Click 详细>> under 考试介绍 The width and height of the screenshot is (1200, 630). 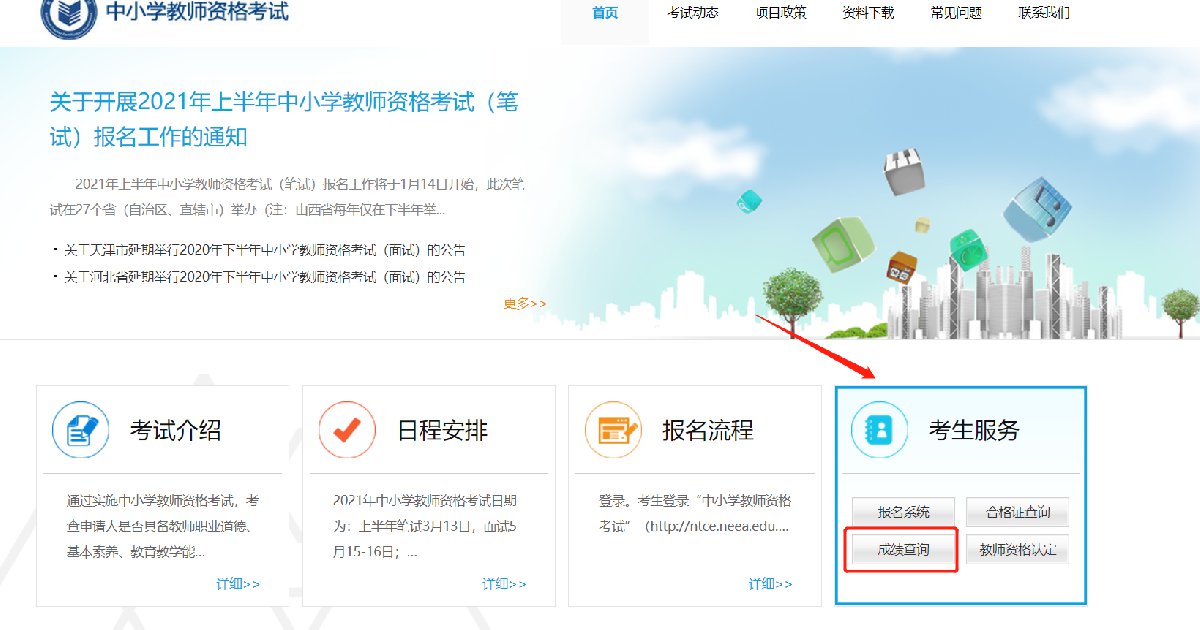(x=238, y=584)
